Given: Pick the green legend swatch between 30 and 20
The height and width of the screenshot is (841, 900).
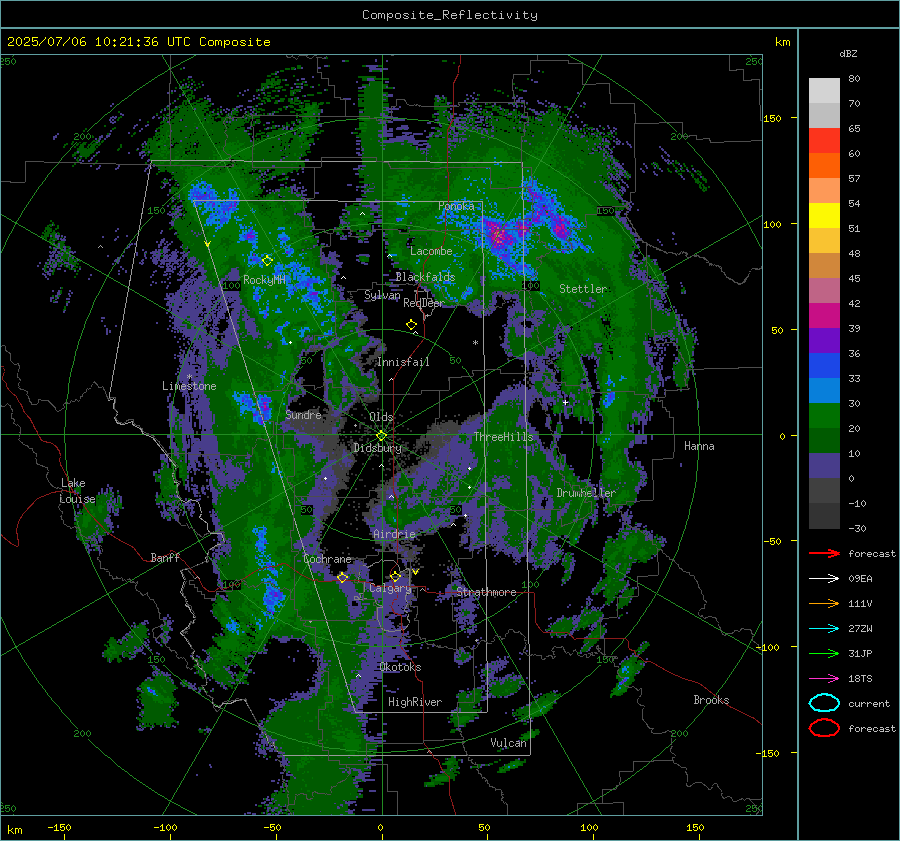Looking at the screenshot, I should coord(824,416).
